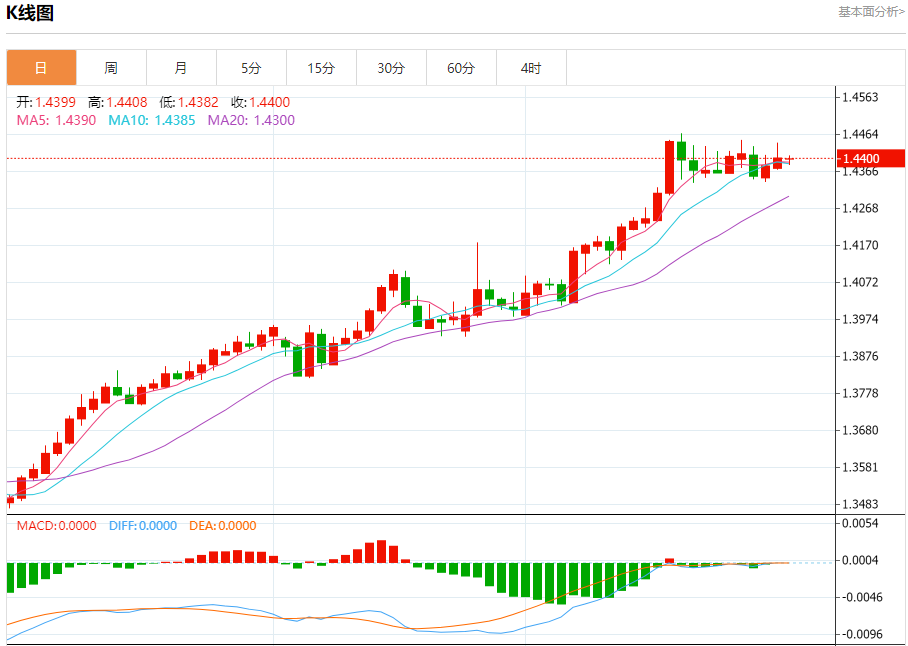Viewport: 908px width, 646px height.
Task: Click the tall red candlestick near 1.4464
Action: (x=669, y=167)
